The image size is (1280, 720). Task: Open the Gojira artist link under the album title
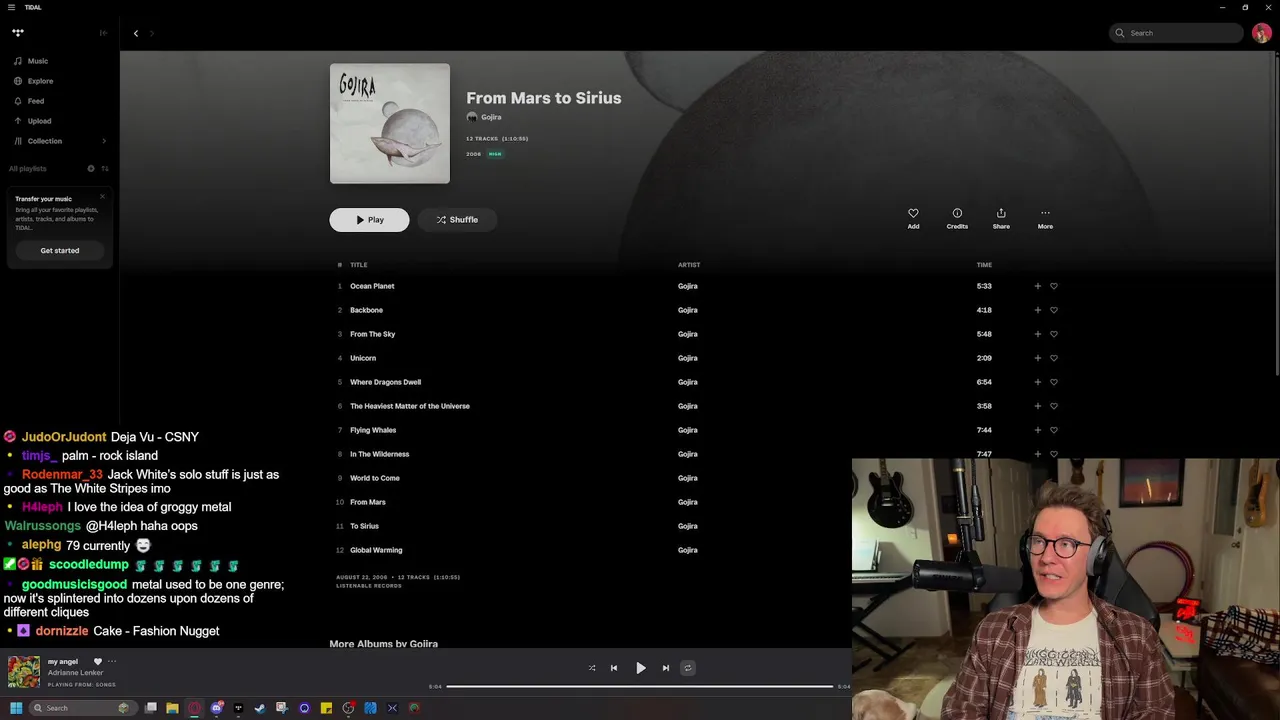(x=491, y=117)
